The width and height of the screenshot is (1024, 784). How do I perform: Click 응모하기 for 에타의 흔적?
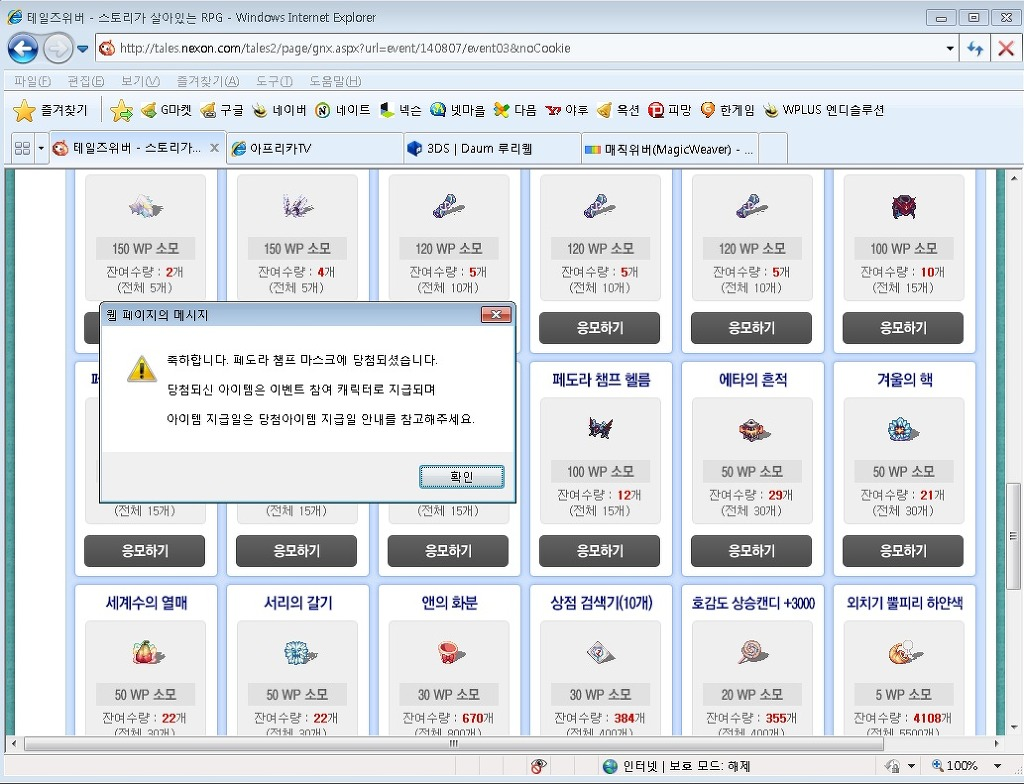click(x=752, y=551)
